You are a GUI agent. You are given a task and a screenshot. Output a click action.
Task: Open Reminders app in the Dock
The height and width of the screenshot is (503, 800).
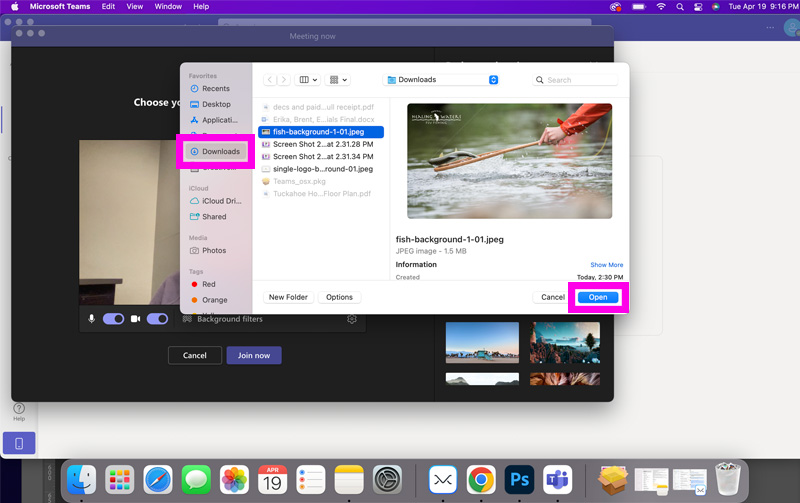coord(311,480)
